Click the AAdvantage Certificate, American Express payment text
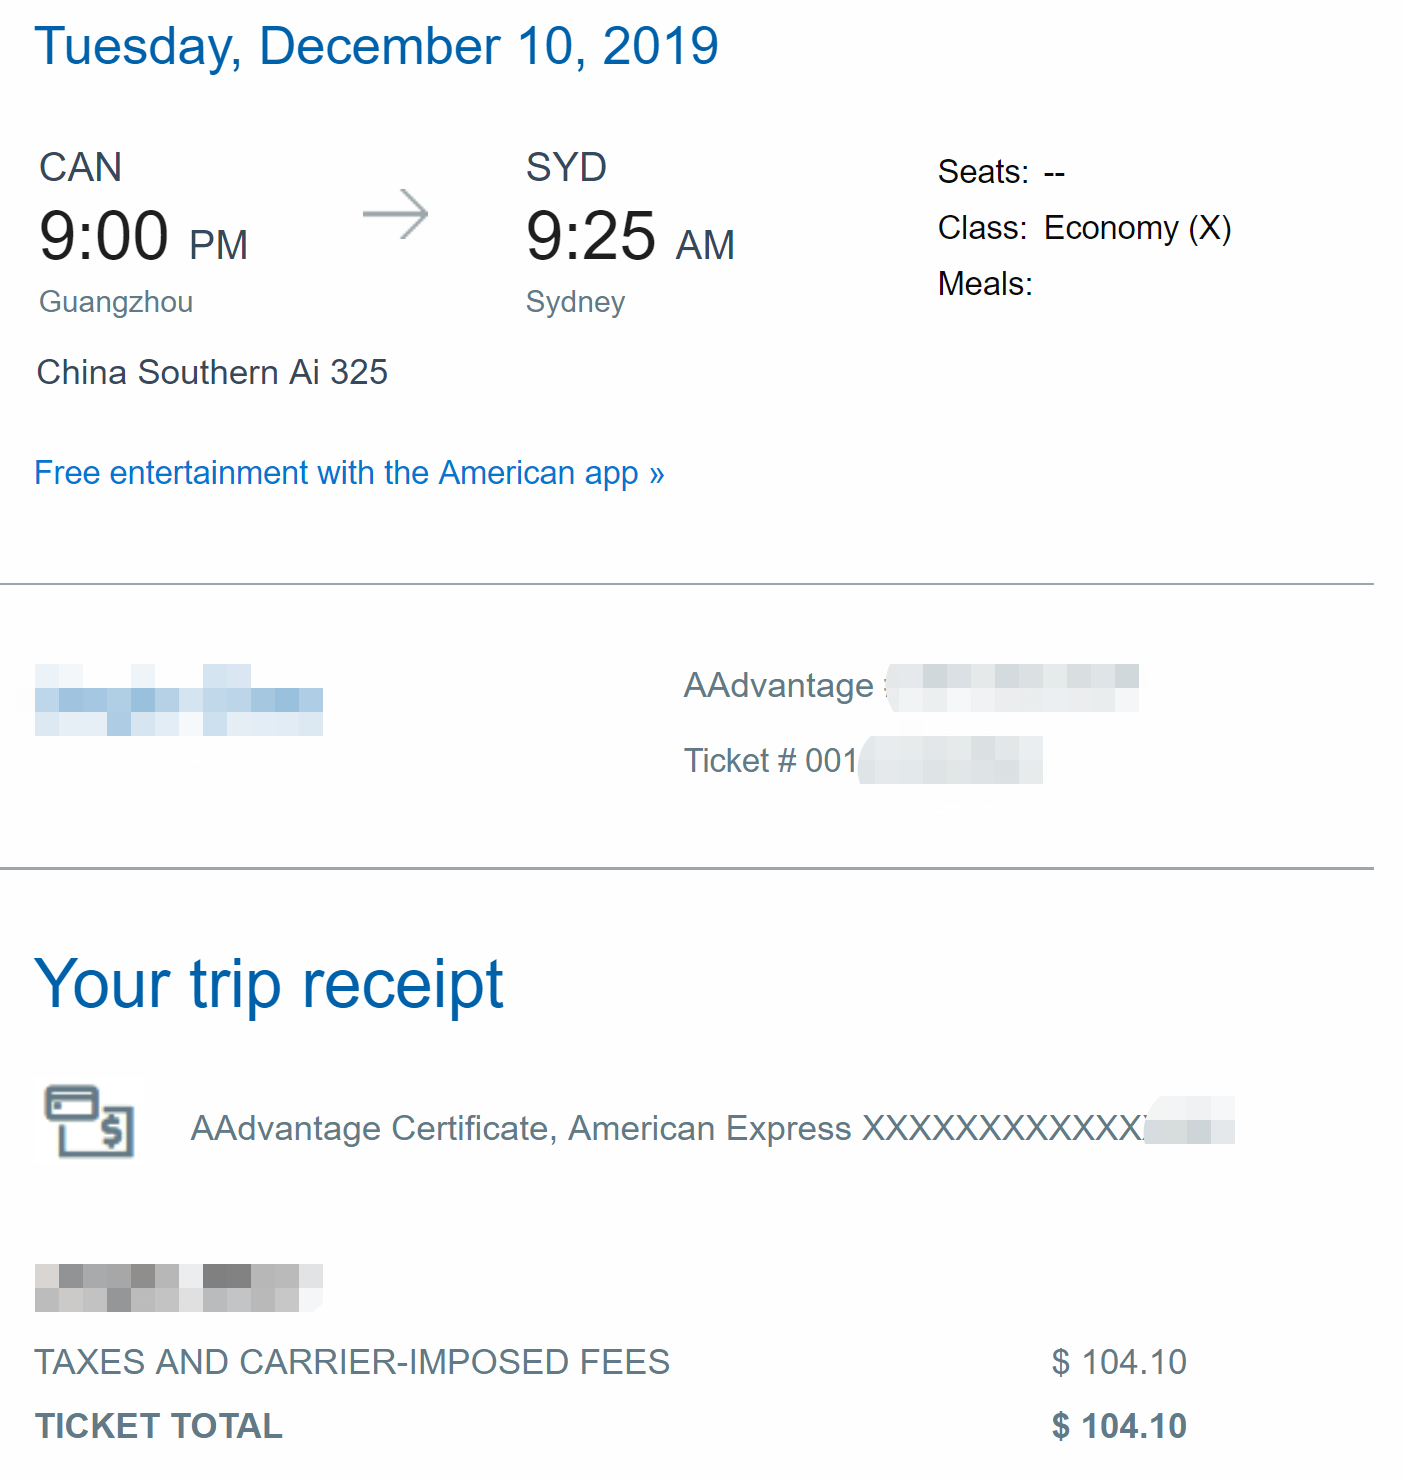Screen dimensions: 1403x1480 (x=712, y=1128)
